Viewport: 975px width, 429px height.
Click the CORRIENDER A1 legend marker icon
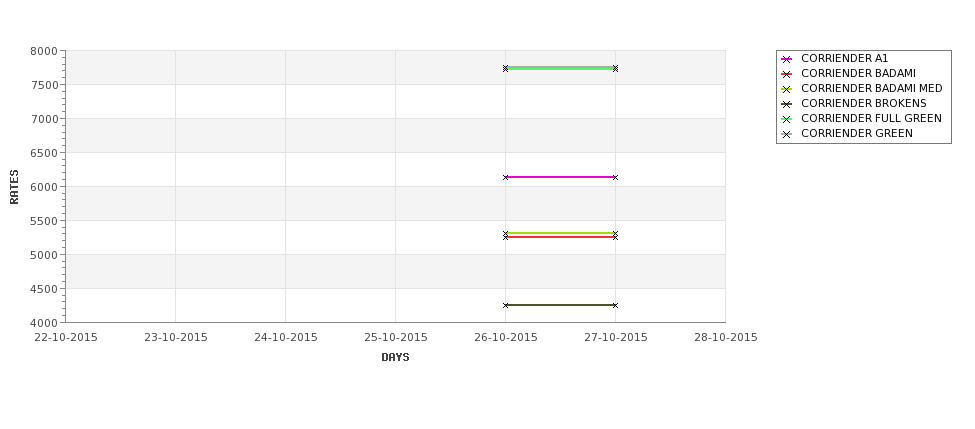pyautogui.click(x=787, y=59)
